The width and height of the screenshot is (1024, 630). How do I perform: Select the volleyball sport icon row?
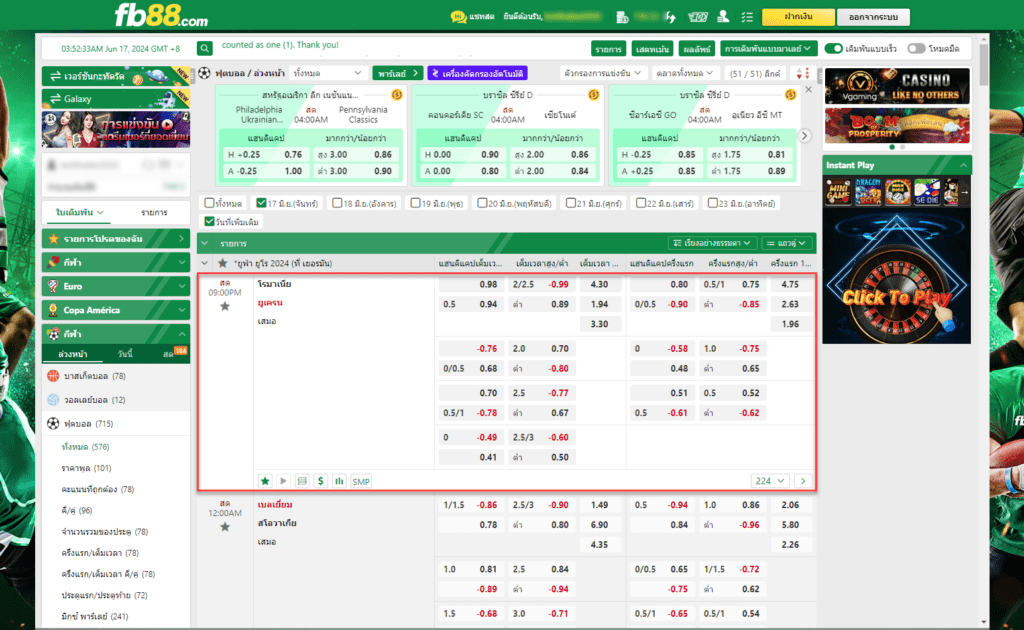[x=116, y=400]
